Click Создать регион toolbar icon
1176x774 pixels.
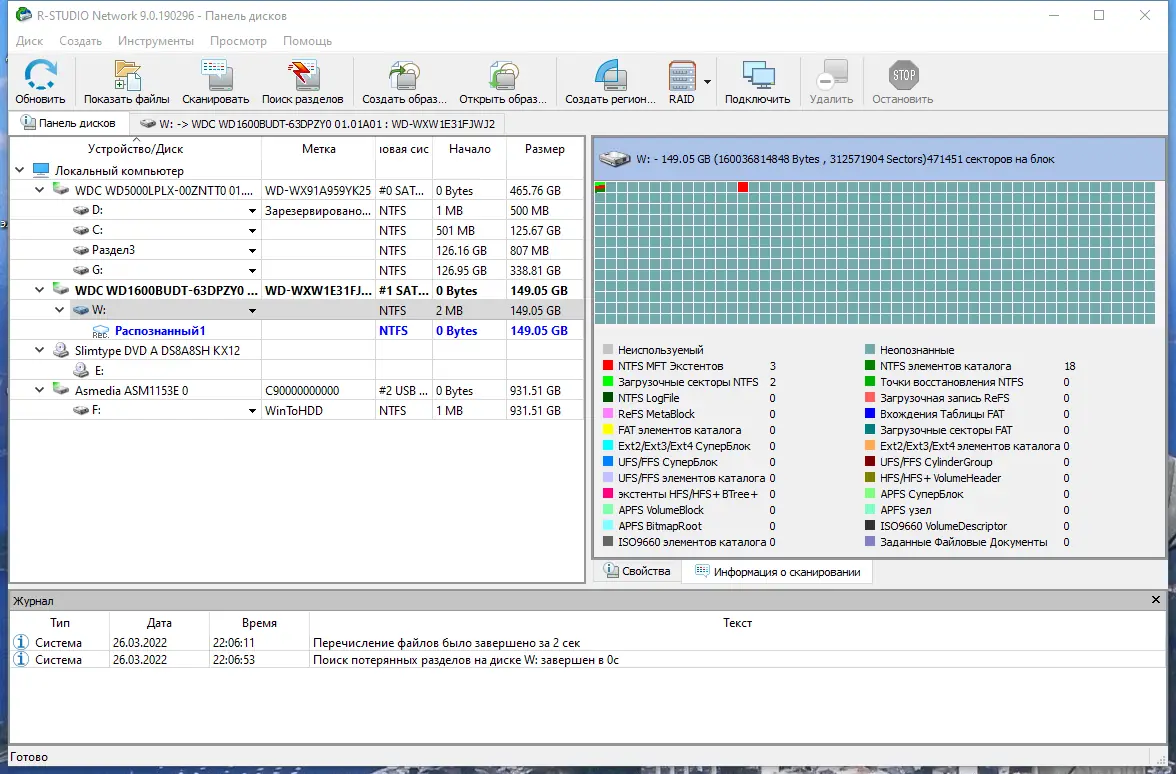(x=610, y=81)
